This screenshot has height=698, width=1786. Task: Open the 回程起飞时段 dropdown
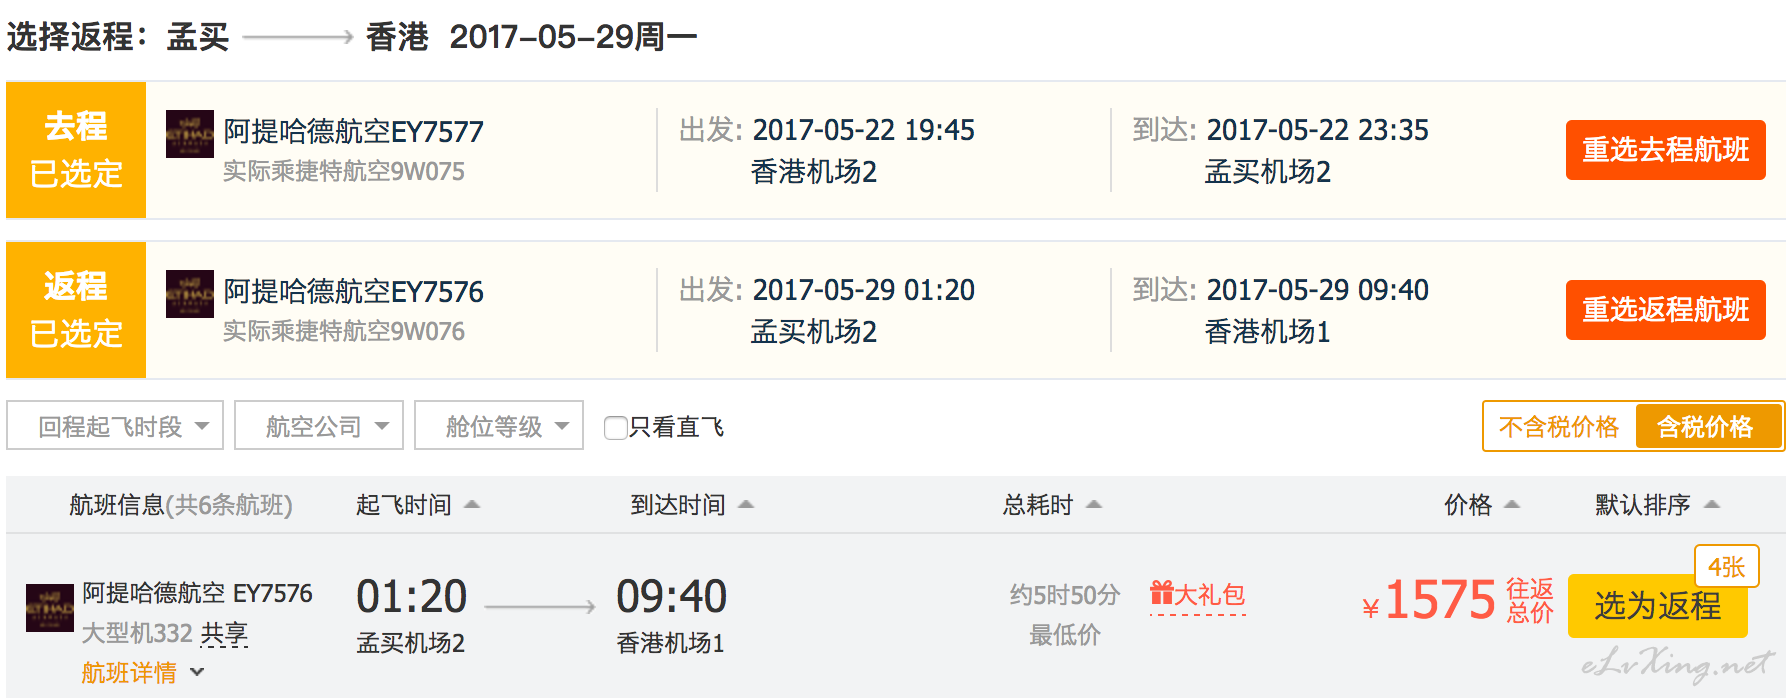(x=115, y=426)
